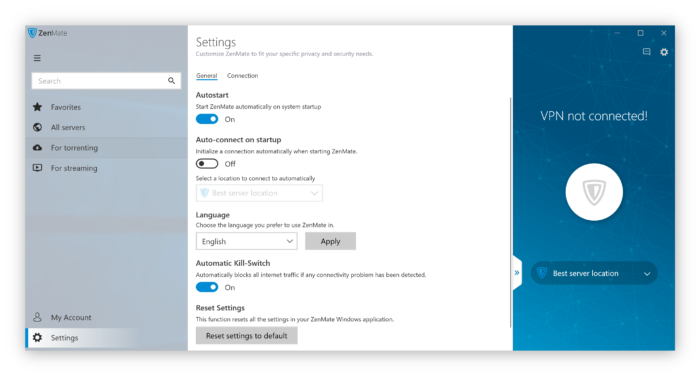Click the Autostart section label

tap(212, 95)
